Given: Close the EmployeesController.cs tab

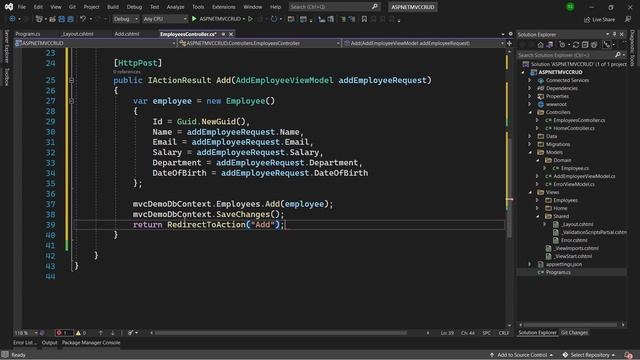Looking at the screenshot, I should coord(231,34).
